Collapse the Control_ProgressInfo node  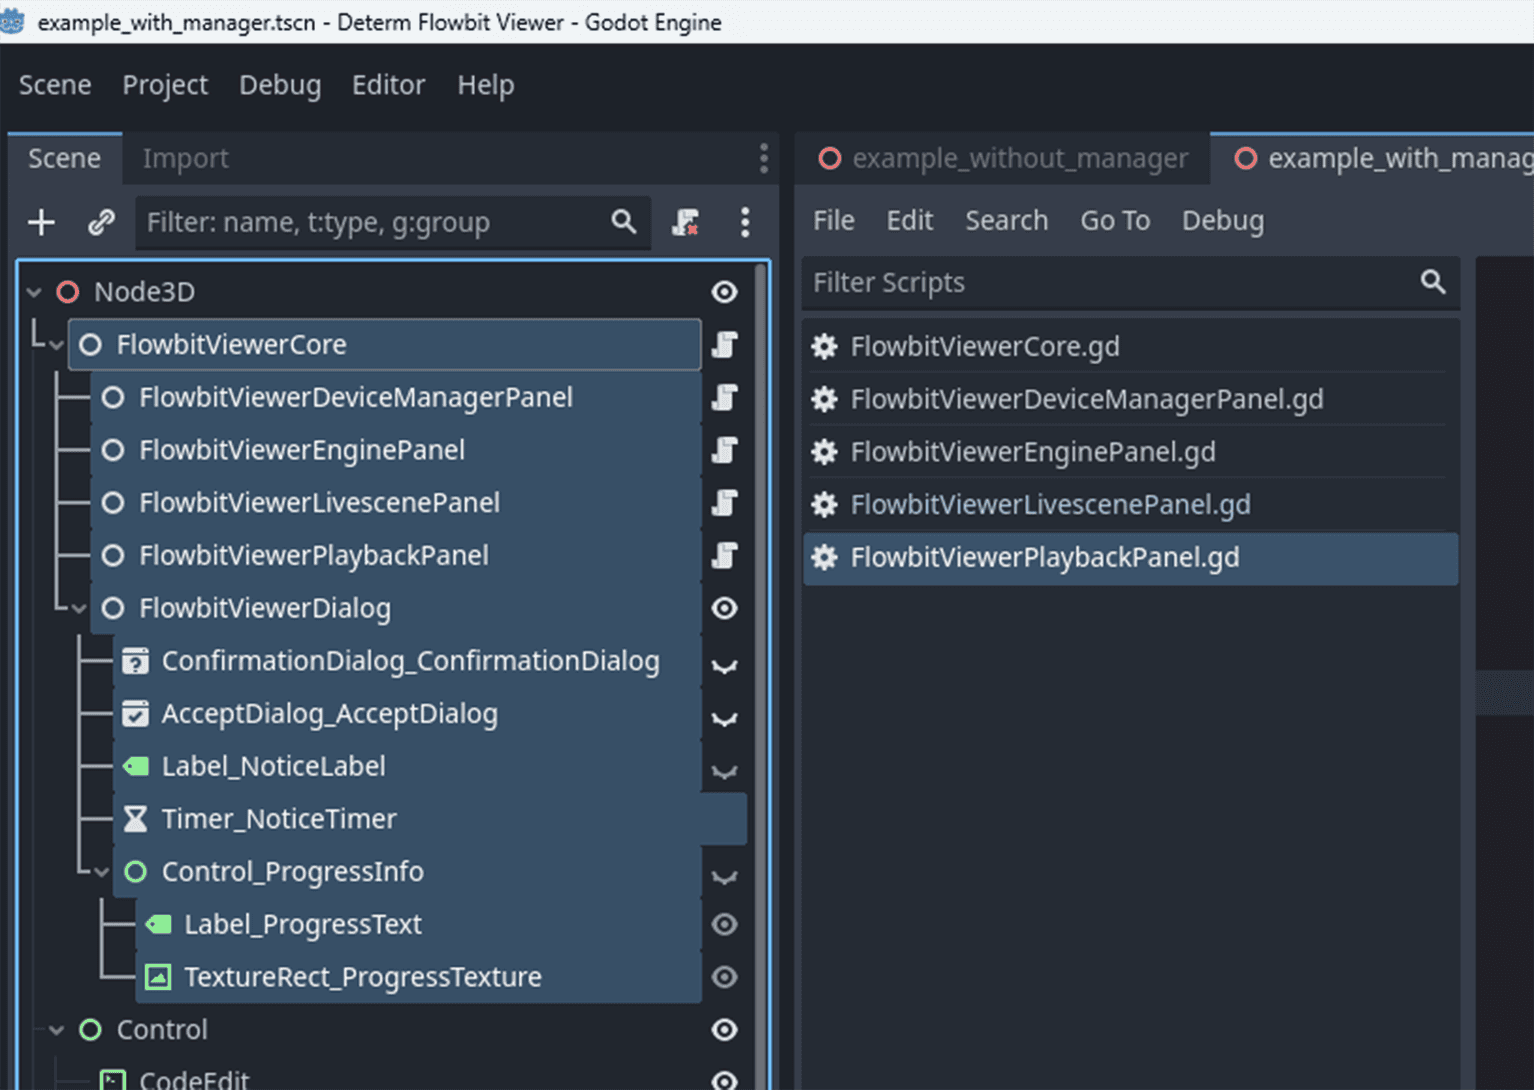[x=101, y=872]
